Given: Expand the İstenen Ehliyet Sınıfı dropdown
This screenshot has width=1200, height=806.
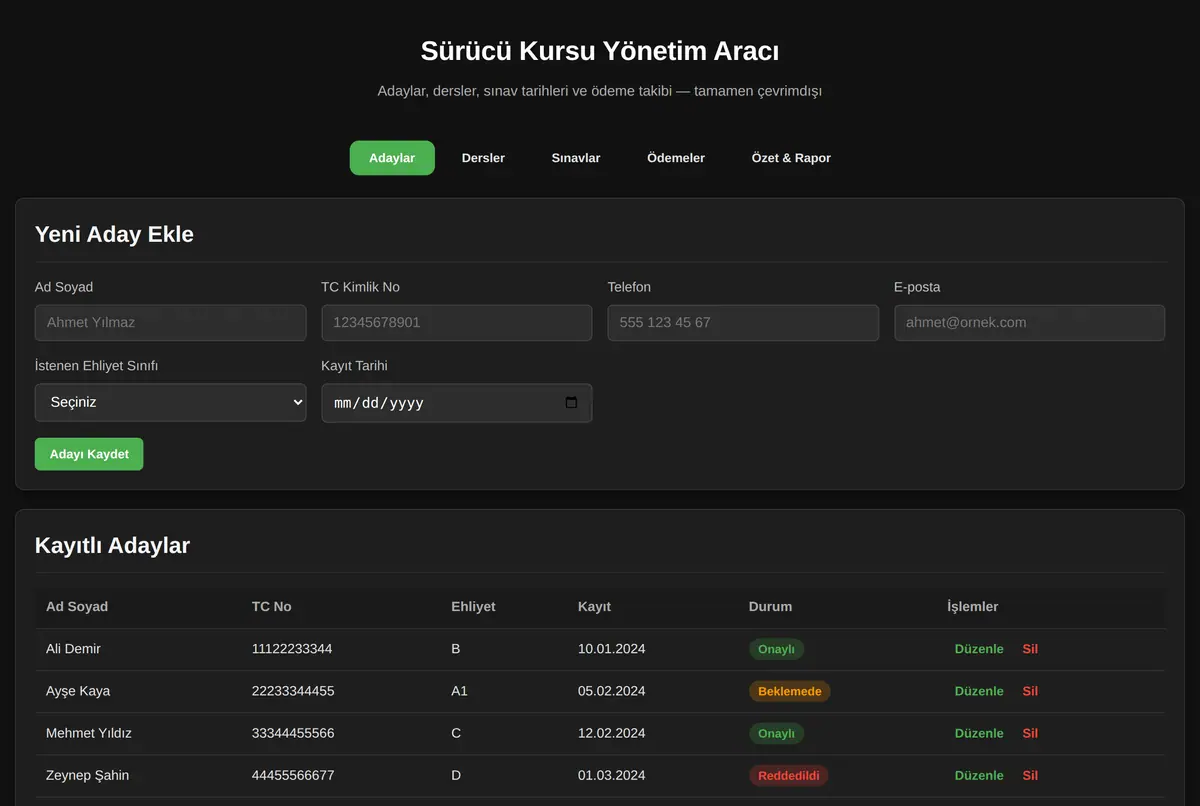Looking at the screenshot, I should 171,402.
